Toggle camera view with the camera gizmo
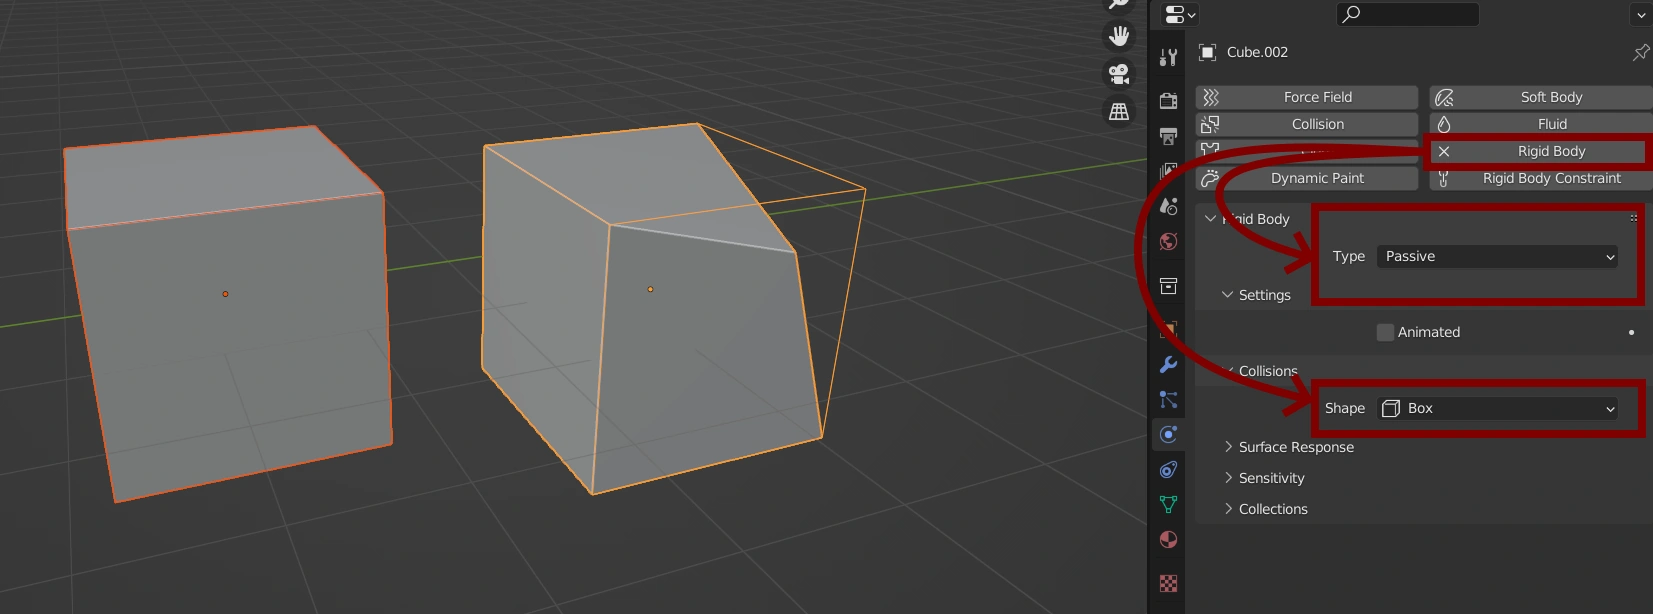Image resolution: width=1653 pixels, height=614 pixels. [x=1119, y=74]
